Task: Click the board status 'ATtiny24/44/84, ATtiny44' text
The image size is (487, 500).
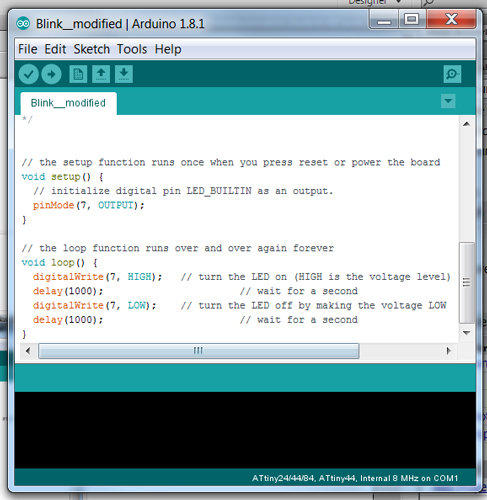Action: 303,478
